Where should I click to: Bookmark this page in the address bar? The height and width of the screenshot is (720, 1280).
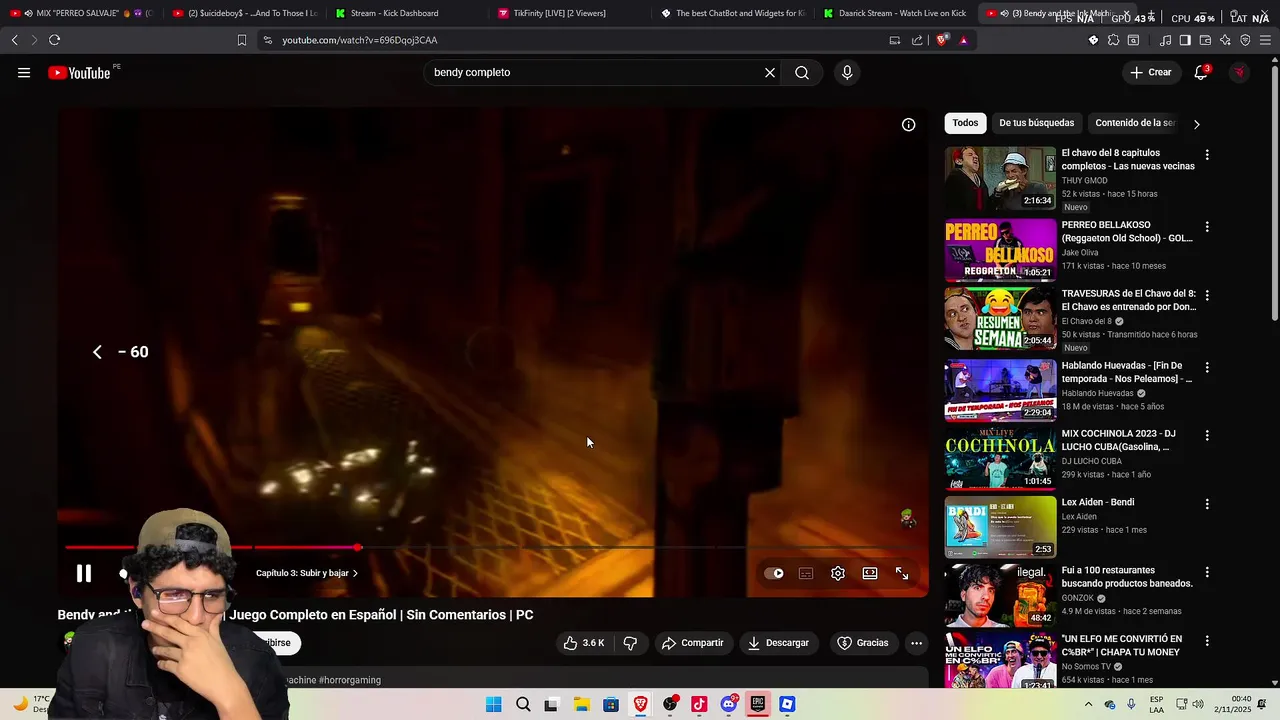pyautogui.click(x=241, y=40)
